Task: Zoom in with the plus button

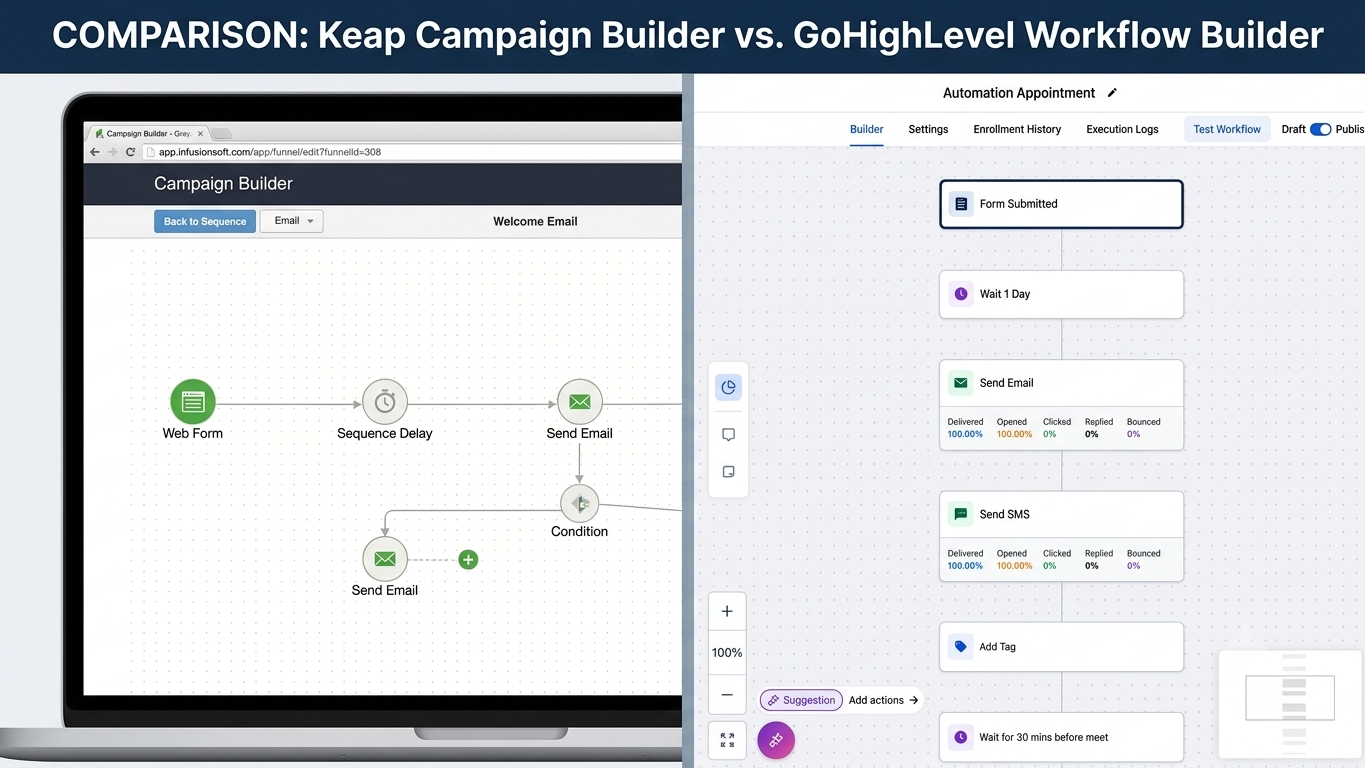Action: click(727, 611)
